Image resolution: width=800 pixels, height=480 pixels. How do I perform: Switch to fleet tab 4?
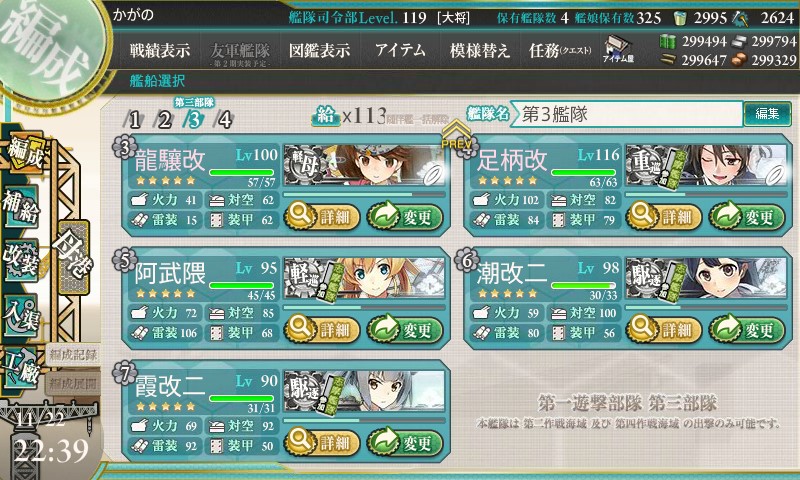click(x=224, y=120)
